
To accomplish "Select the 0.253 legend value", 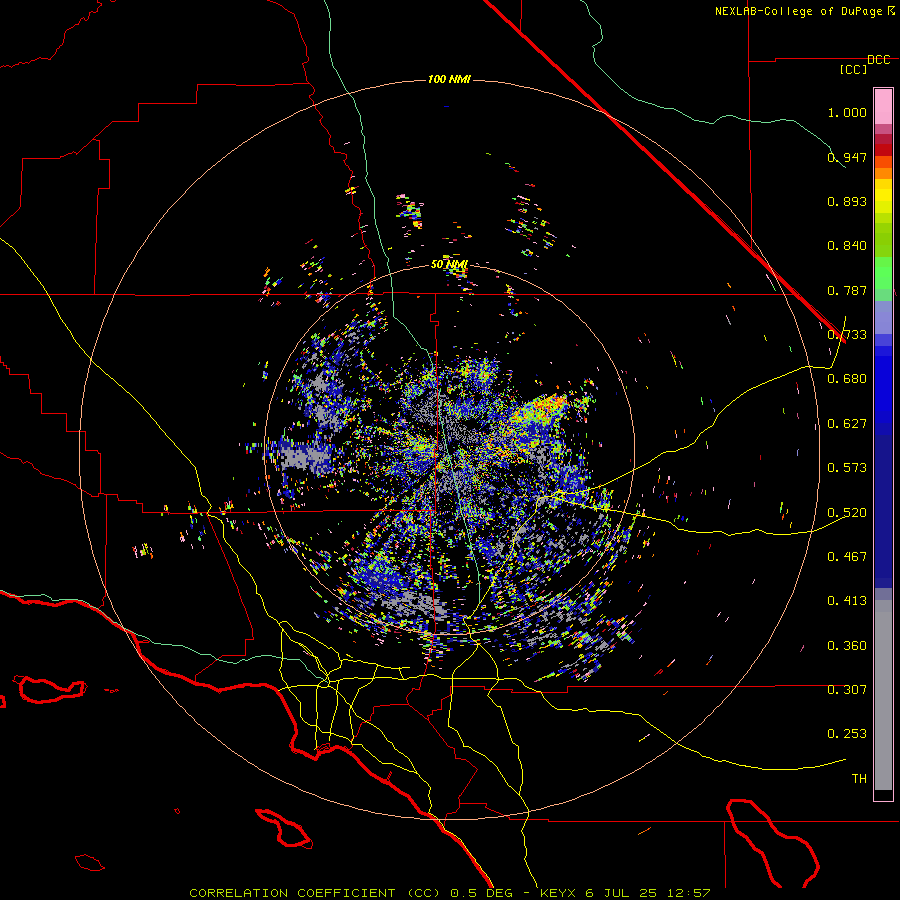I will coord(847,734).
